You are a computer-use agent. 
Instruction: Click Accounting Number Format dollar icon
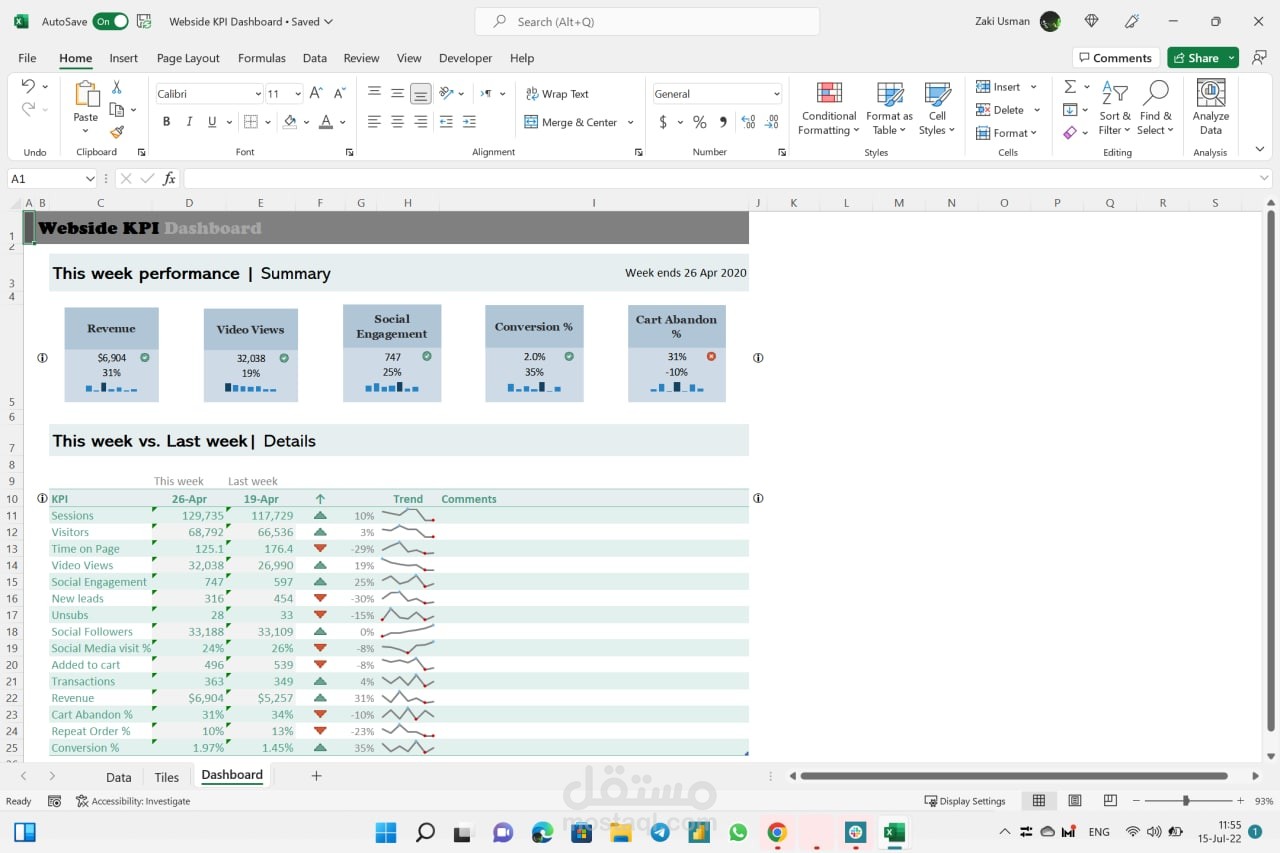coord(663,122)
